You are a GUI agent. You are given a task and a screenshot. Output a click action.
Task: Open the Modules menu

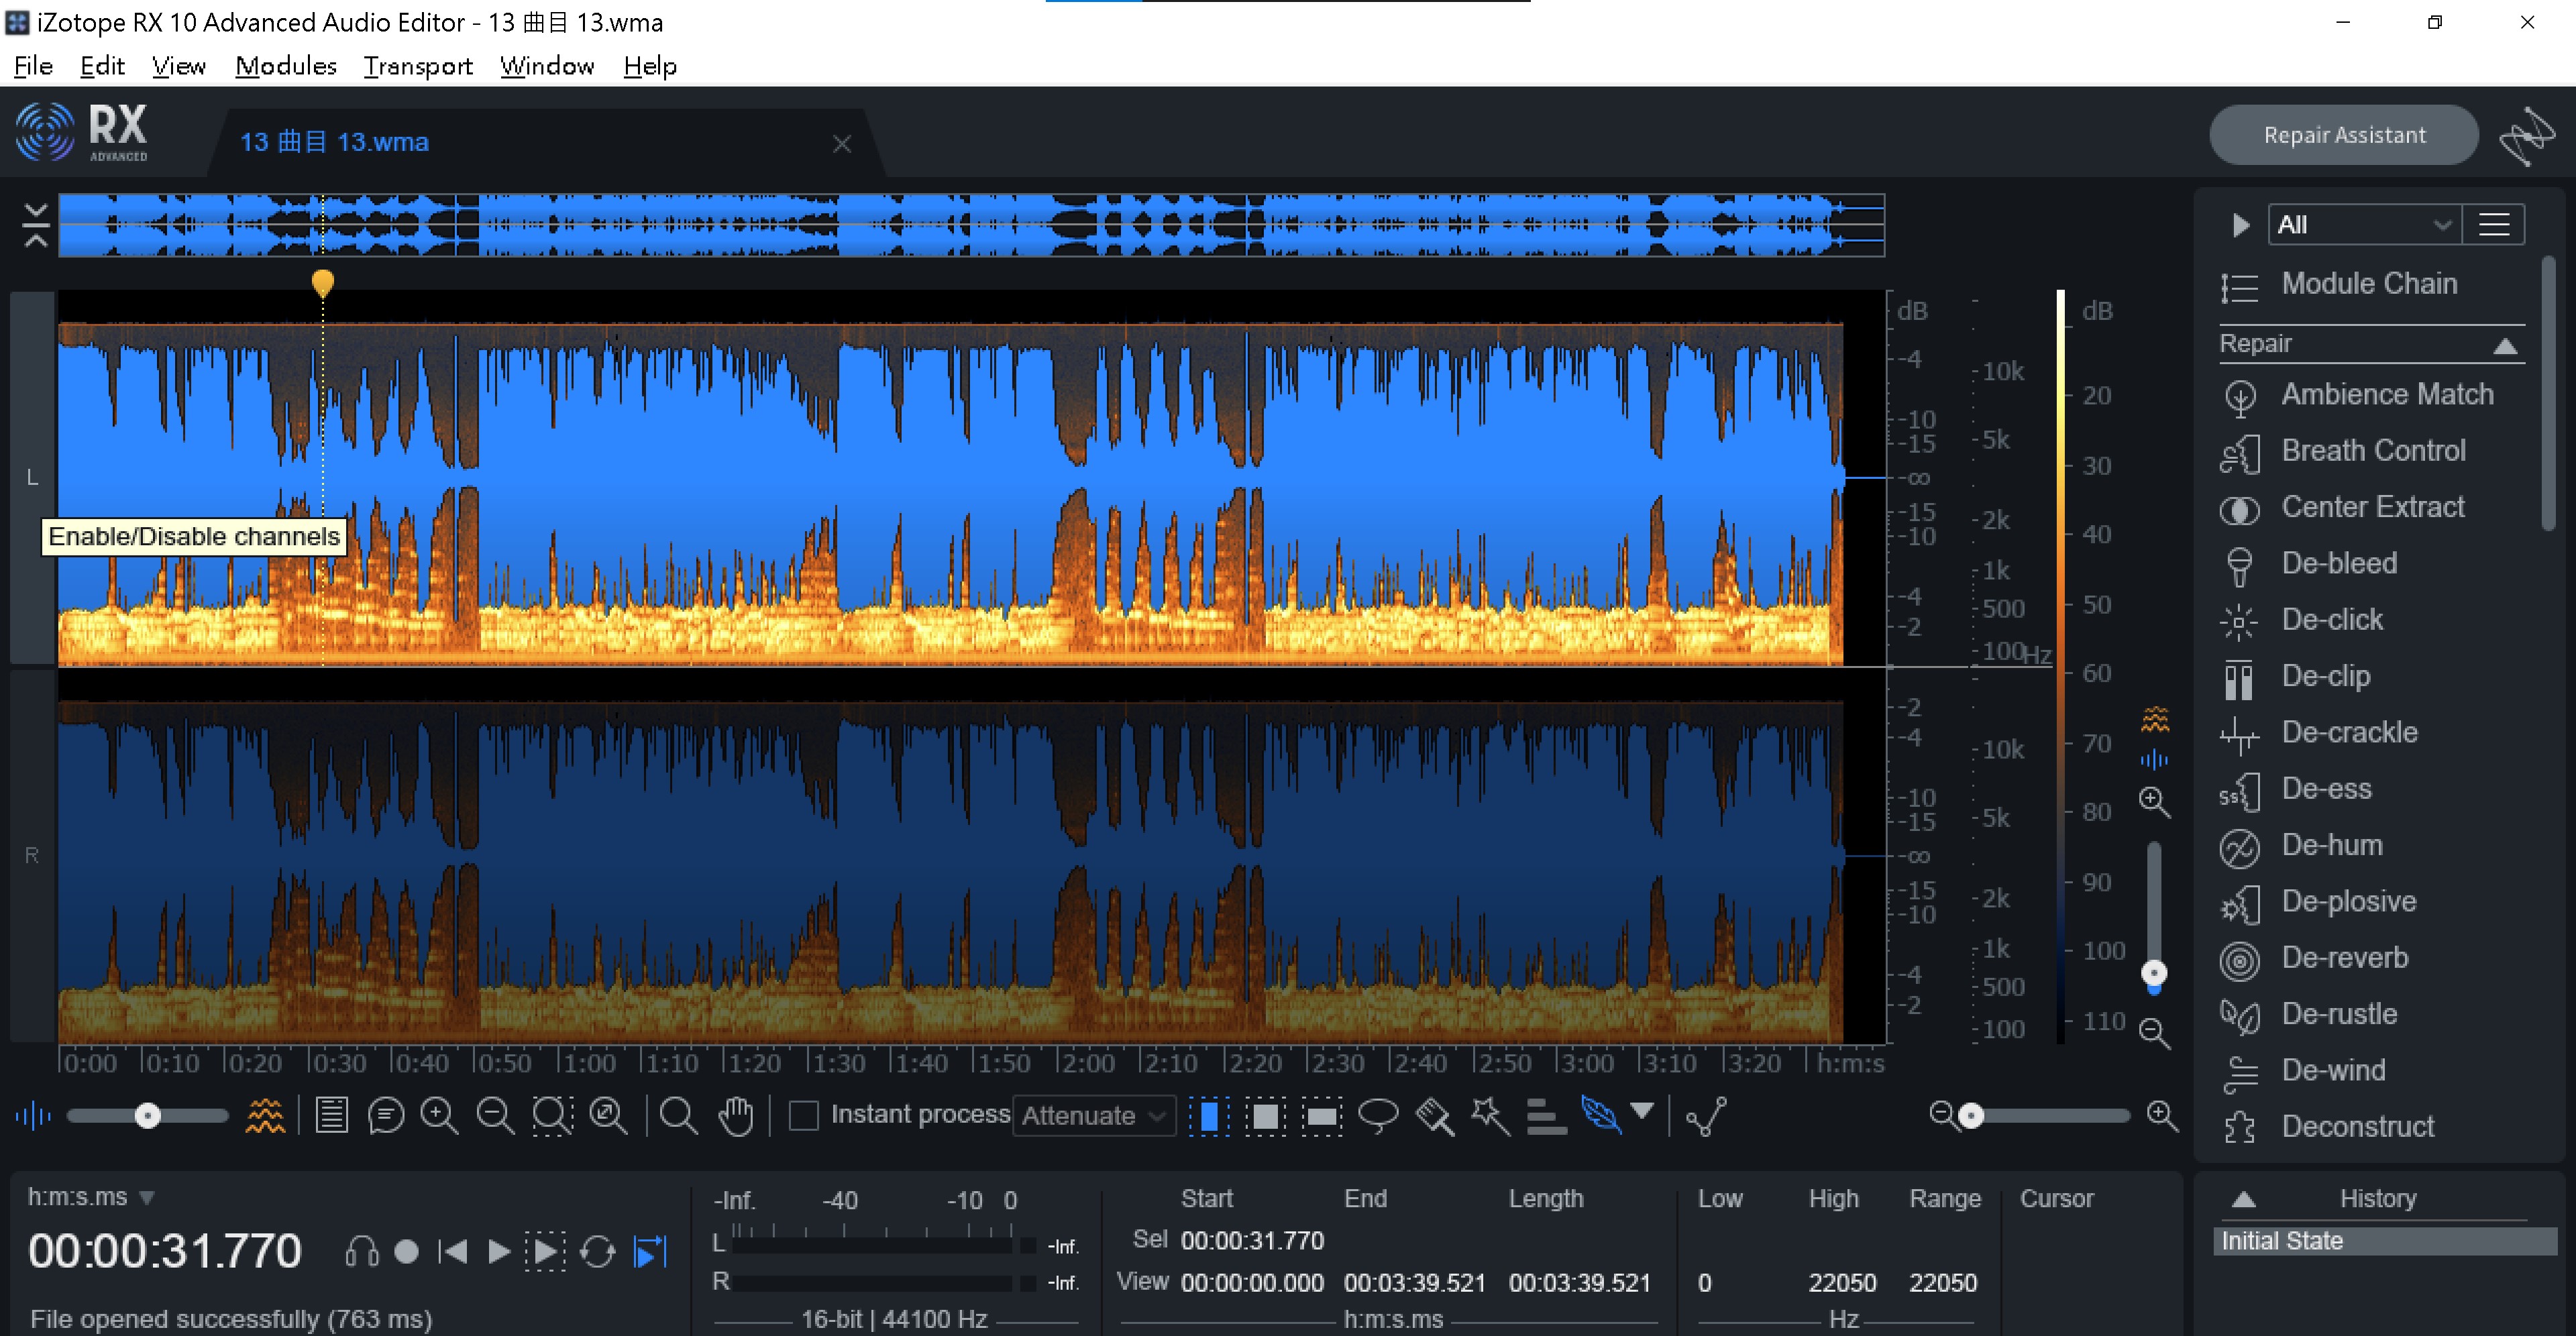point(285,66)
